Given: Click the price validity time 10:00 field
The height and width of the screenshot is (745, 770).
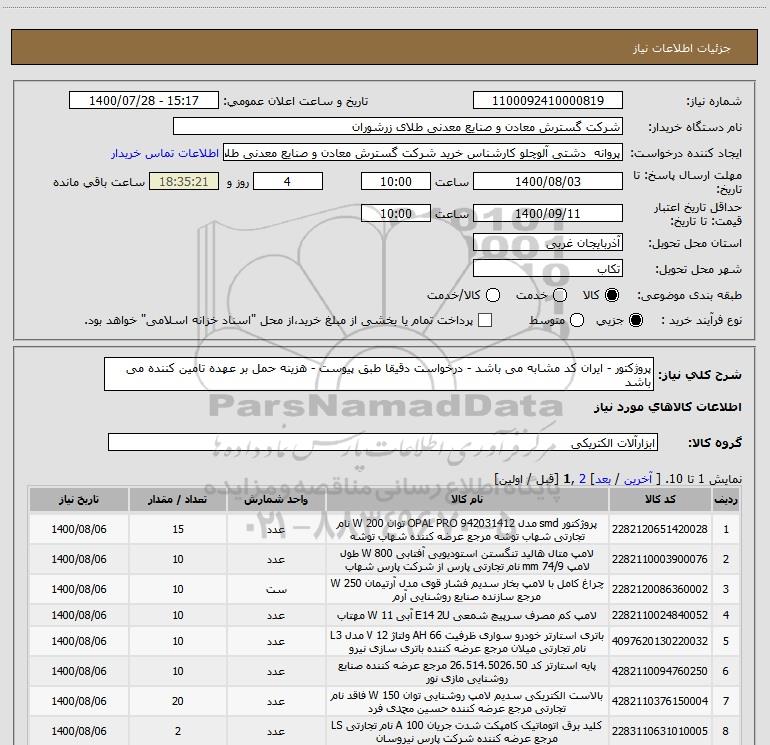Looking at the screenshot, I should (396, 213).
